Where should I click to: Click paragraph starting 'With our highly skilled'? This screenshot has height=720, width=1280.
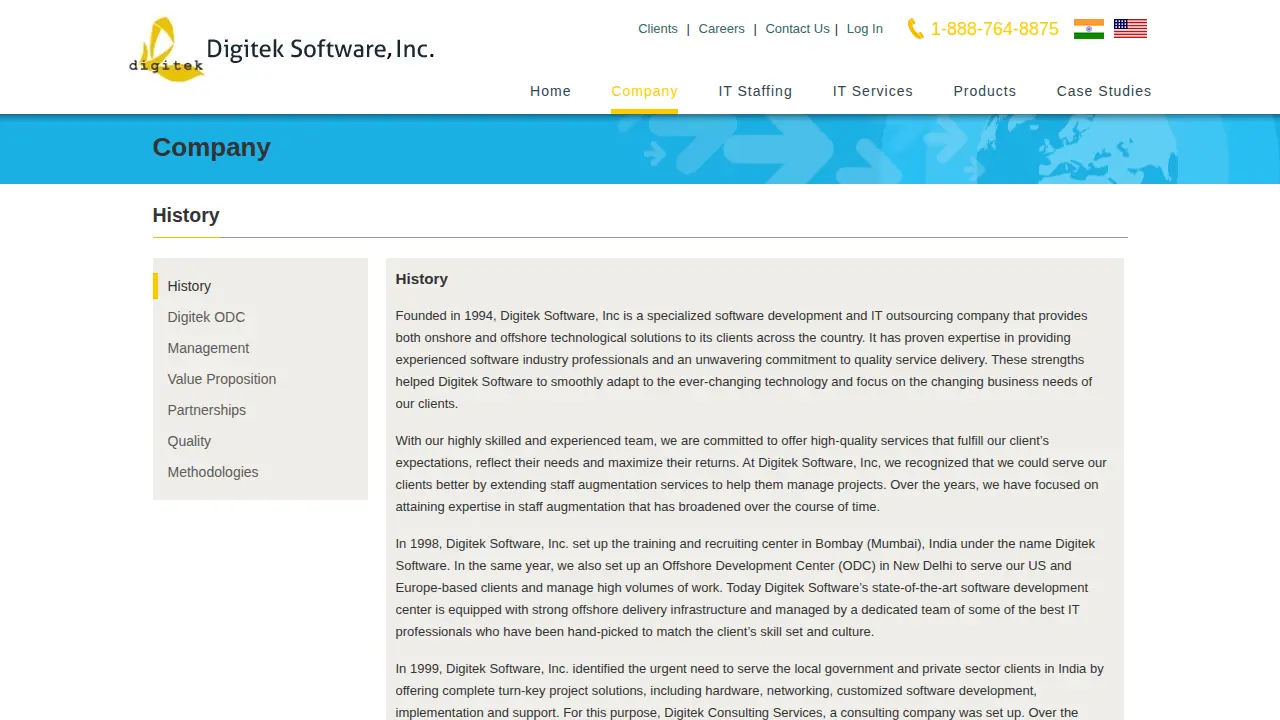(752, 474)
